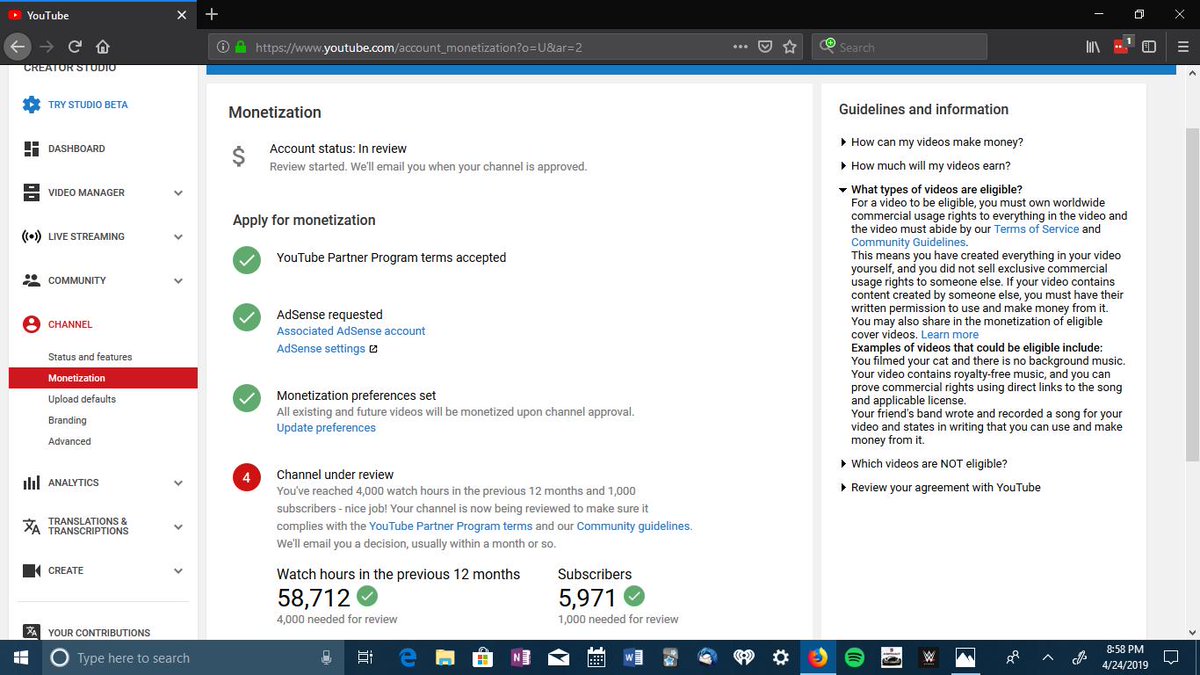Open the AdSense settings link
Screen dimensions: 1200x675
coord(321,349)
